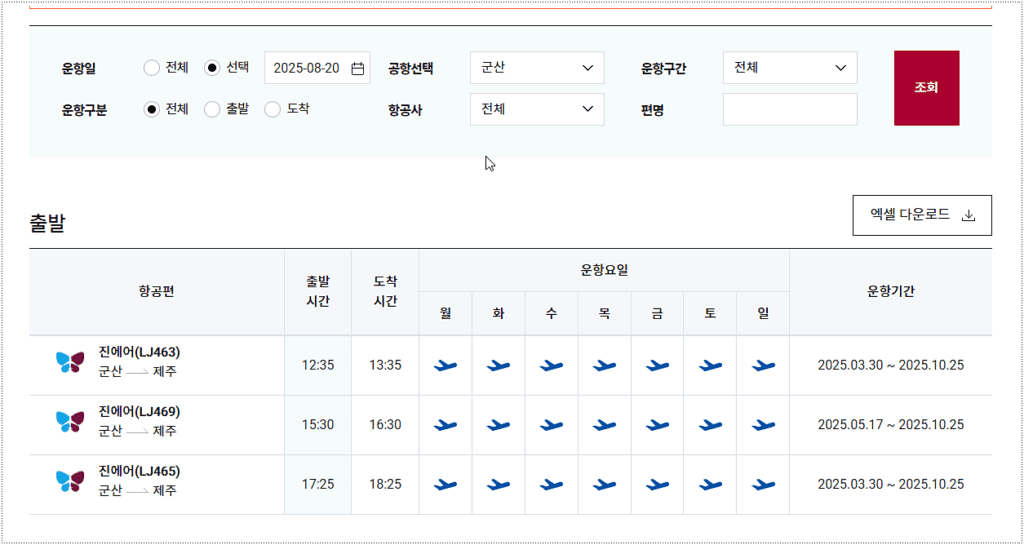The image size is (1024, 545).
Task: Click the 금 airplane icon in the LJ463 row
Action: point(658,366)
